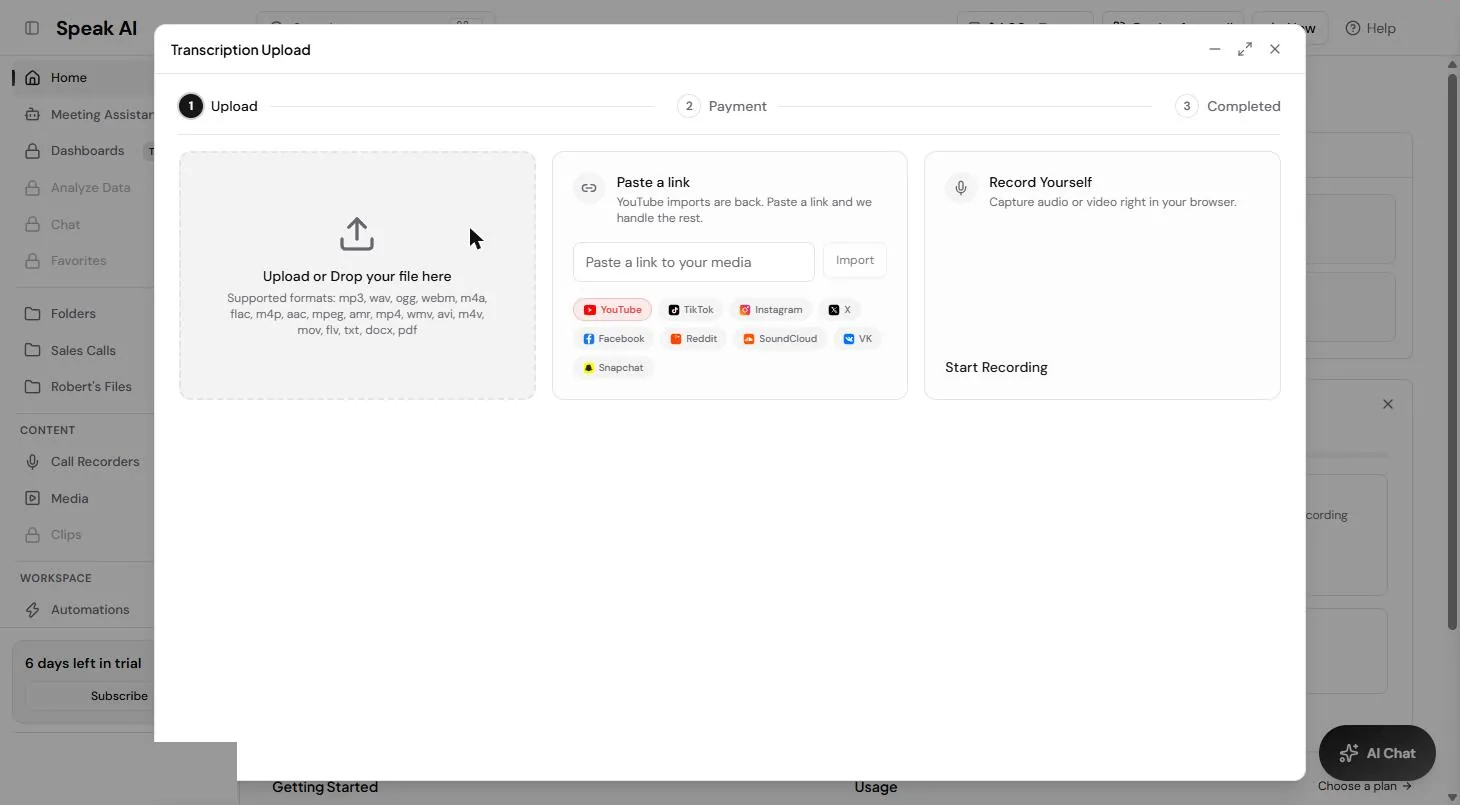
Task: Click the microphone icon in Record Yourself card
Action: 961,188
